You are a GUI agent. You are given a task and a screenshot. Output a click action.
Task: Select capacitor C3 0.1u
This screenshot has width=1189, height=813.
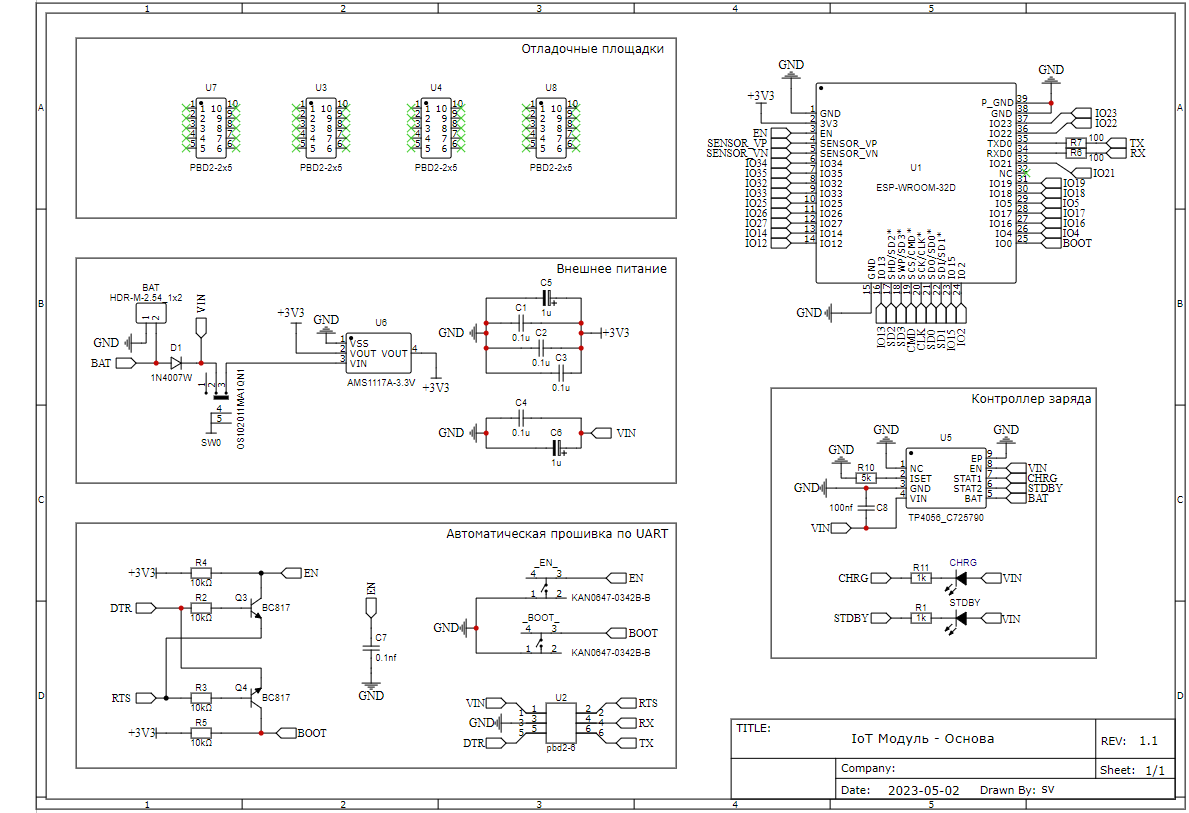click(561, 372)
